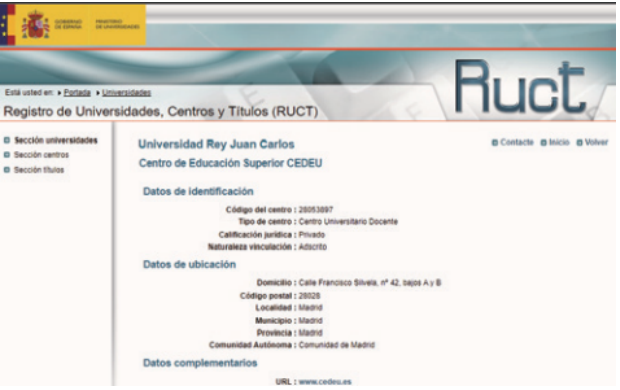620x390 pixels.
Task: Open the www.cedeu.es URL link
Action: tap(325, 382)
